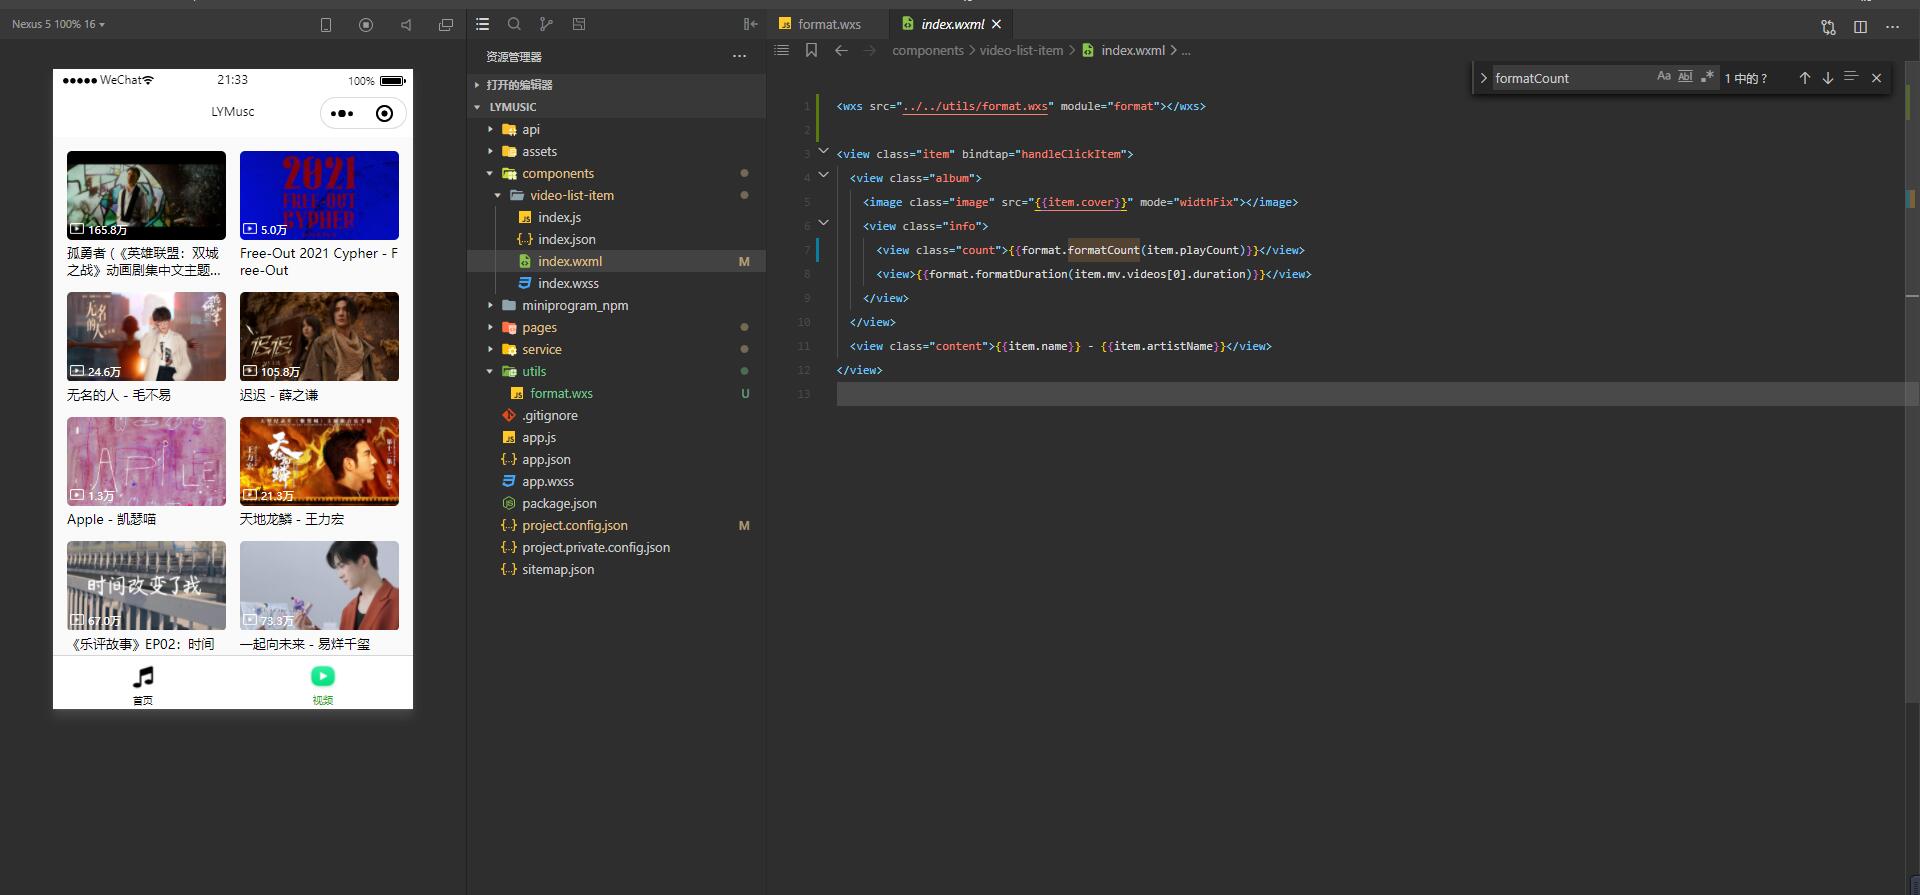Split the editor with the split icon
This screenshot has height=895, width=1920.
pos(1860,27)
